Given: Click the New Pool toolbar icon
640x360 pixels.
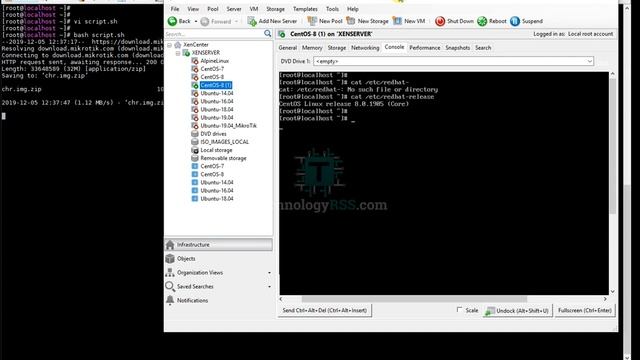Looking at the screenshot, I should (x=312, y=21).
